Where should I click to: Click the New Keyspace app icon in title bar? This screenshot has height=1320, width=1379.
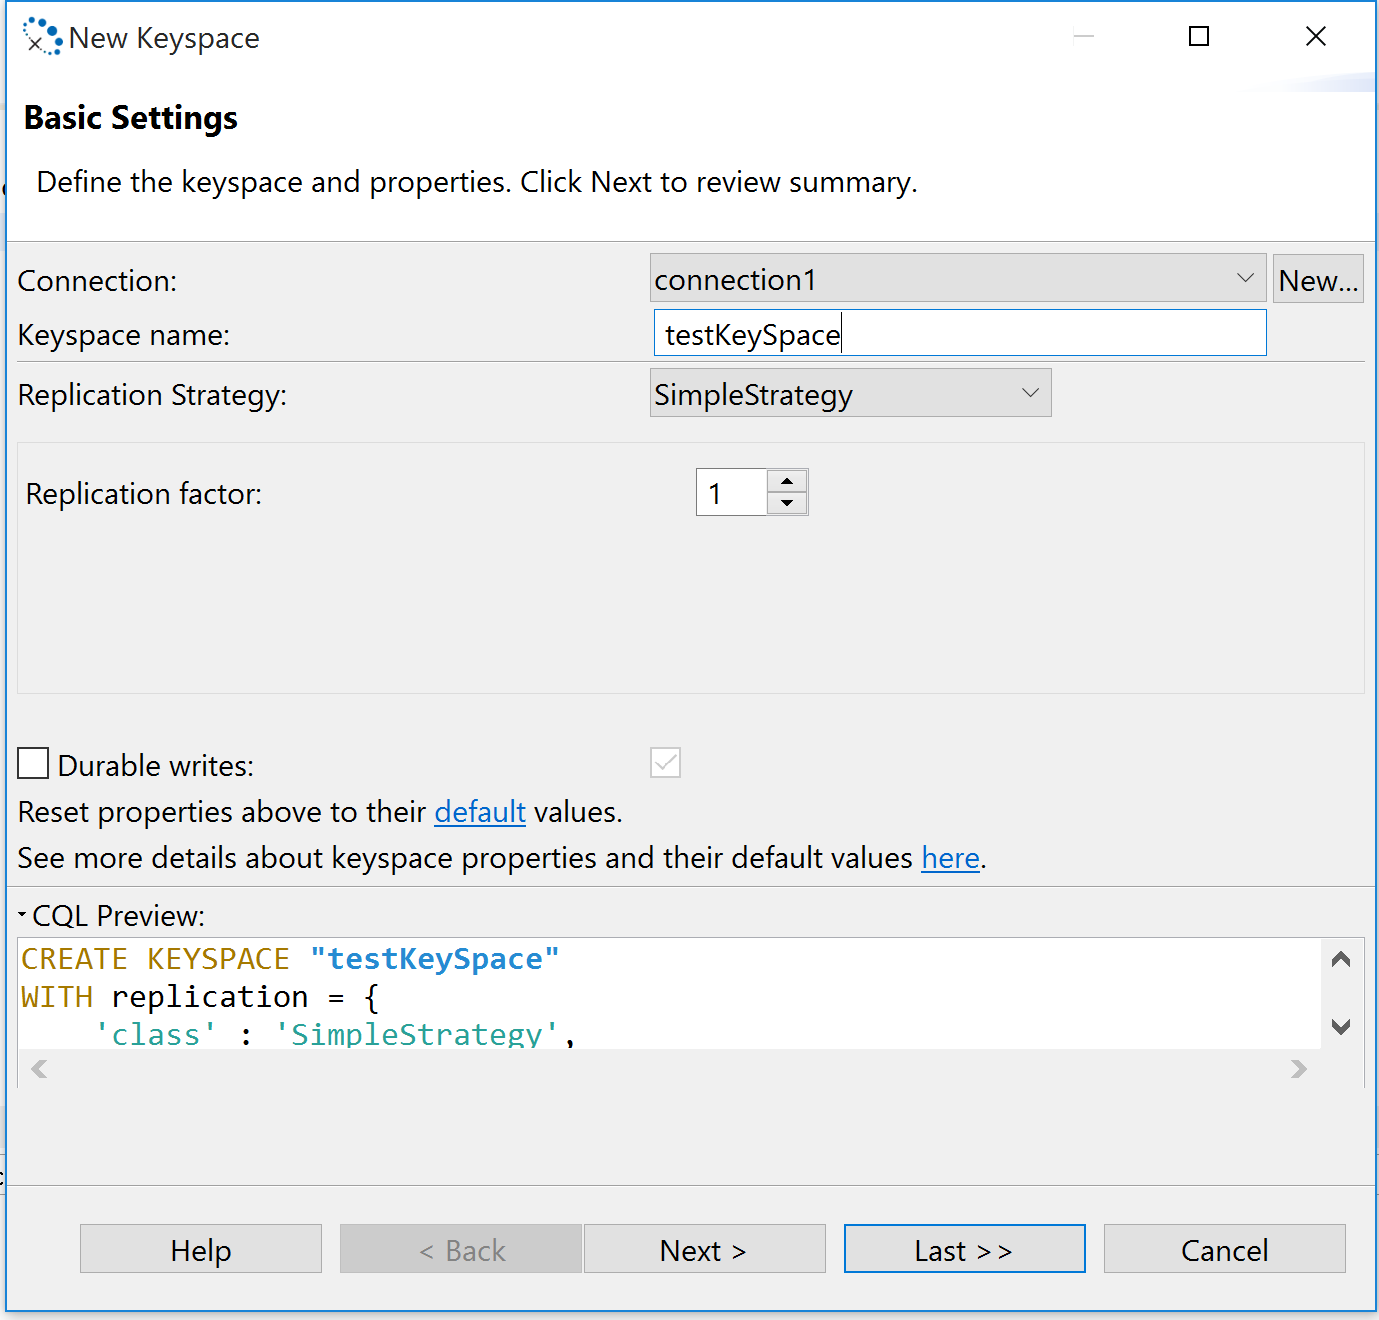[x=42, y=37]
